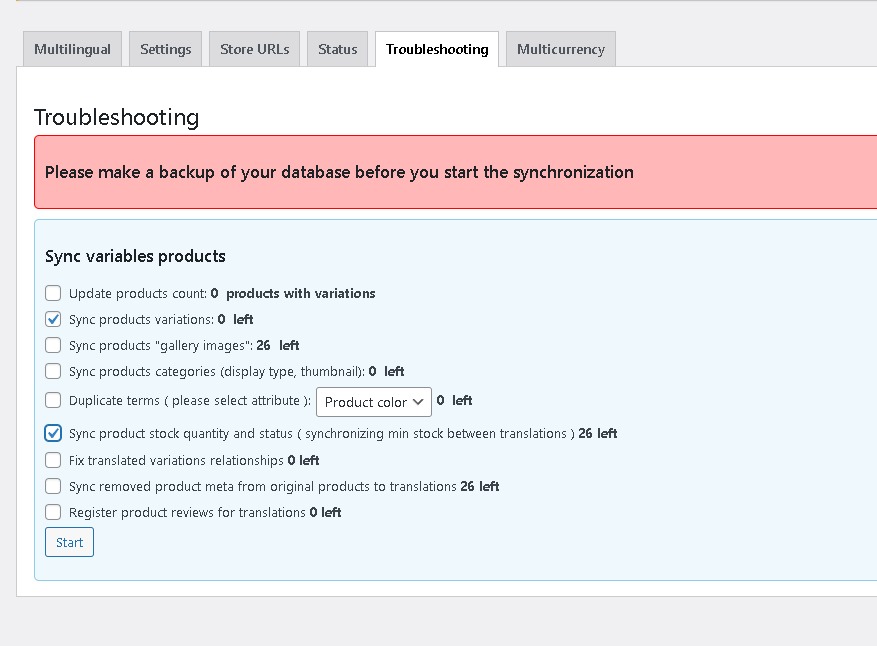Go to the Store URLs tab
Viewport: 877px width, 646px height.
255,49
